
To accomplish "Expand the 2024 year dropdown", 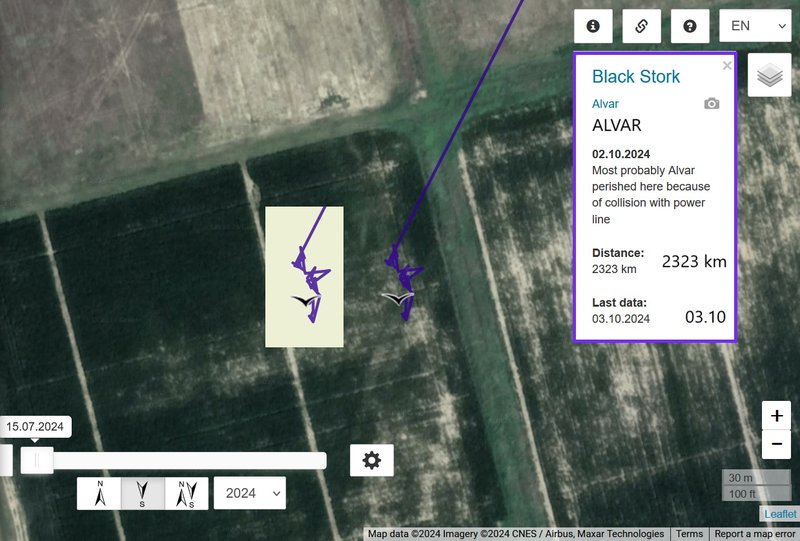I will pos(249,493).
